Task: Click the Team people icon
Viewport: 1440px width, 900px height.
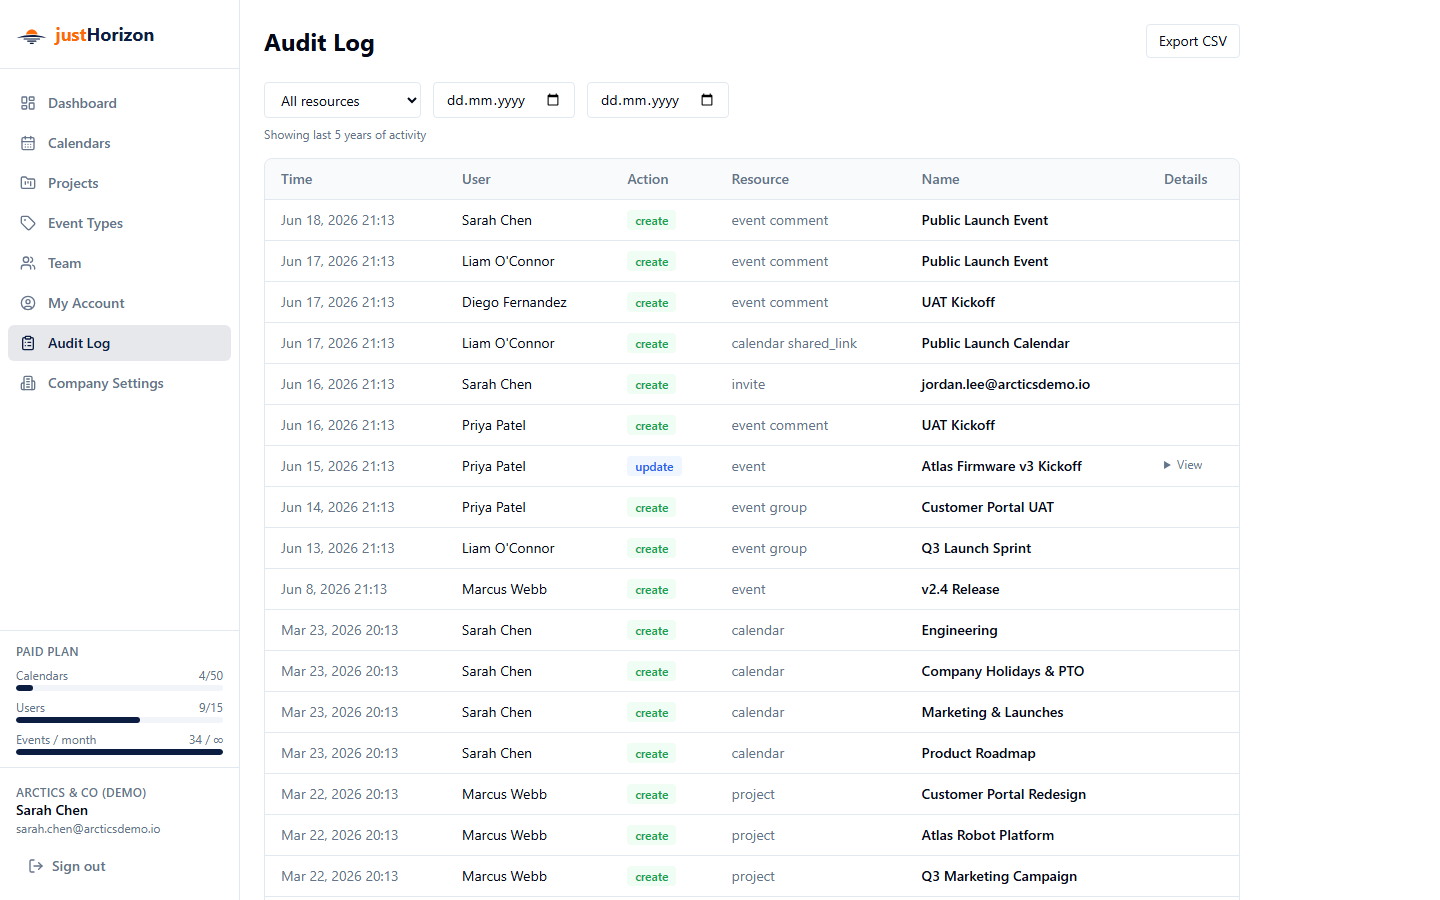Action: pos(28,263)
